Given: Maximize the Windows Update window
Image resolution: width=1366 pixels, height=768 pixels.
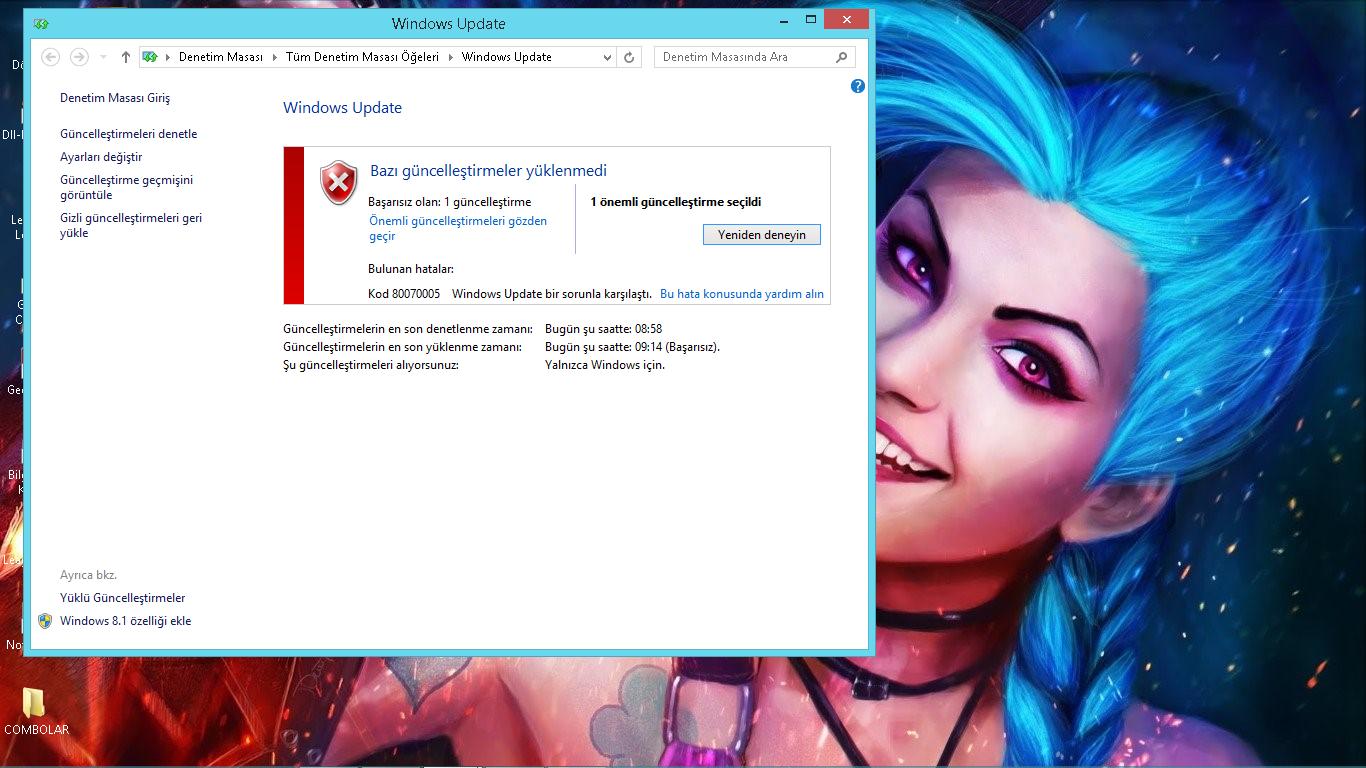Looking at the screenshot, I should (x=811, y=20).
